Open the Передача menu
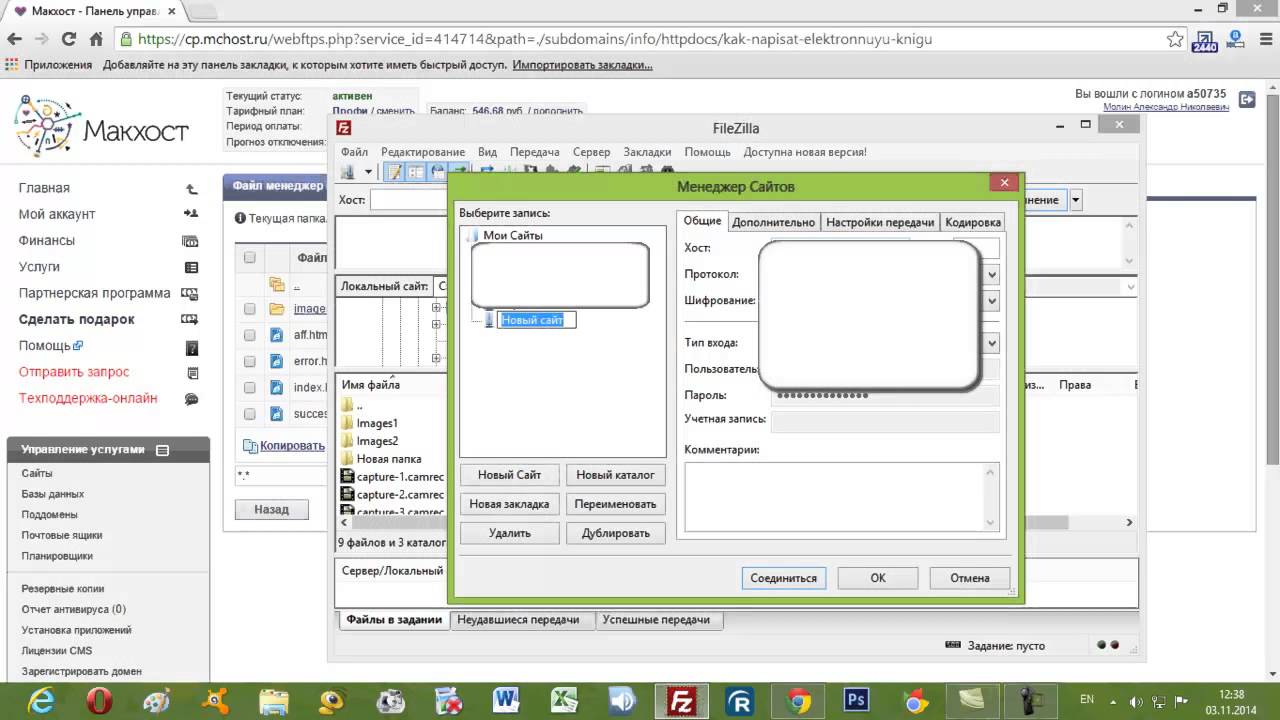The height and width of the screenshot is (720, 1280). [x=535, y=152]
